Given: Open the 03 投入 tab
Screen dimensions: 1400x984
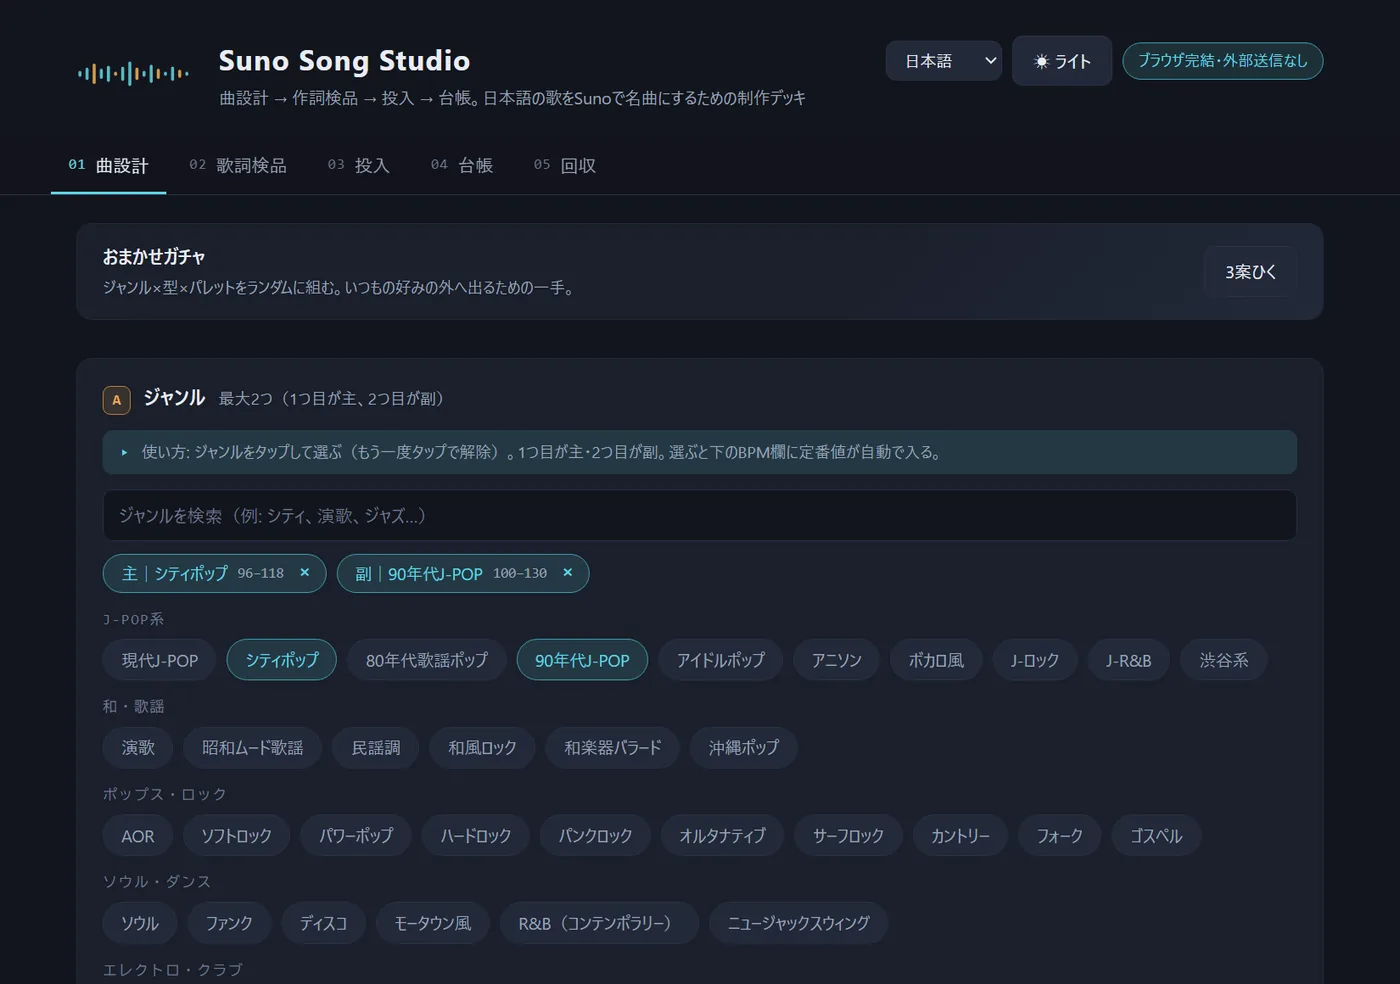Looking at the screenshot, I should coord(358,165).
